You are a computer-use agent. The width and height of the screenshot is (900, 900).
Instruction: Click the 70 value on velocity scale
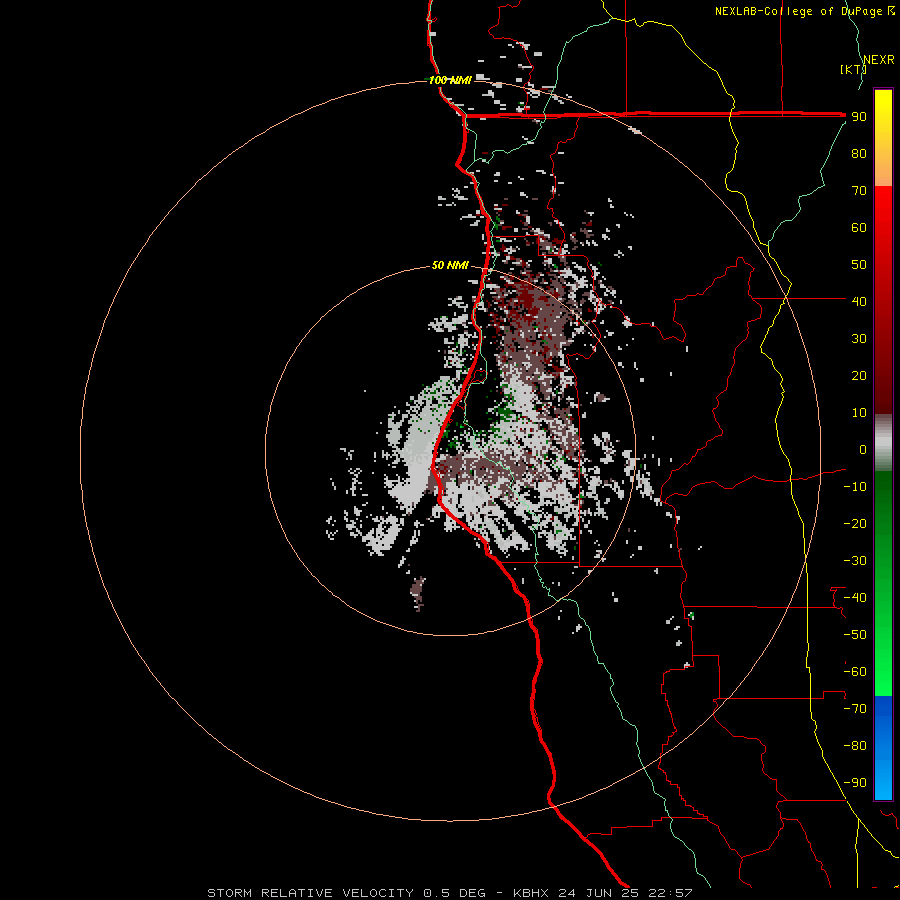(x=859, y=191)
